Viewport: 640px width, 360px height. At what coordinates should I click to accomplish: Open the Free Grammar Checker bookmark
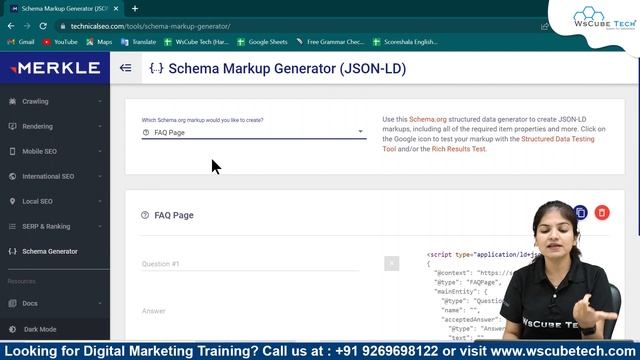point(330,42)
